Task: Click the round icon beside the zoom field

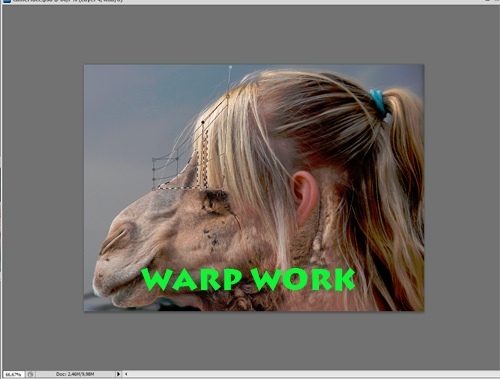Action: coord(30,374)
